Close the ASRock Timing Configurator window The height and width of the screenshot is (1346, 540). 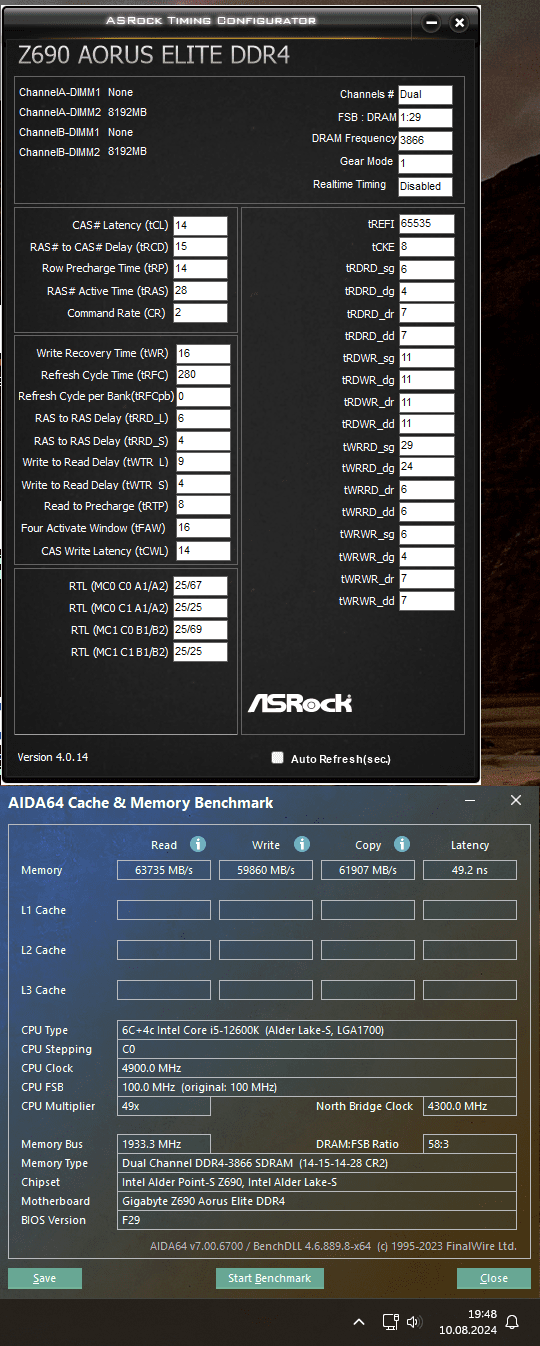(x=459, y=22)
